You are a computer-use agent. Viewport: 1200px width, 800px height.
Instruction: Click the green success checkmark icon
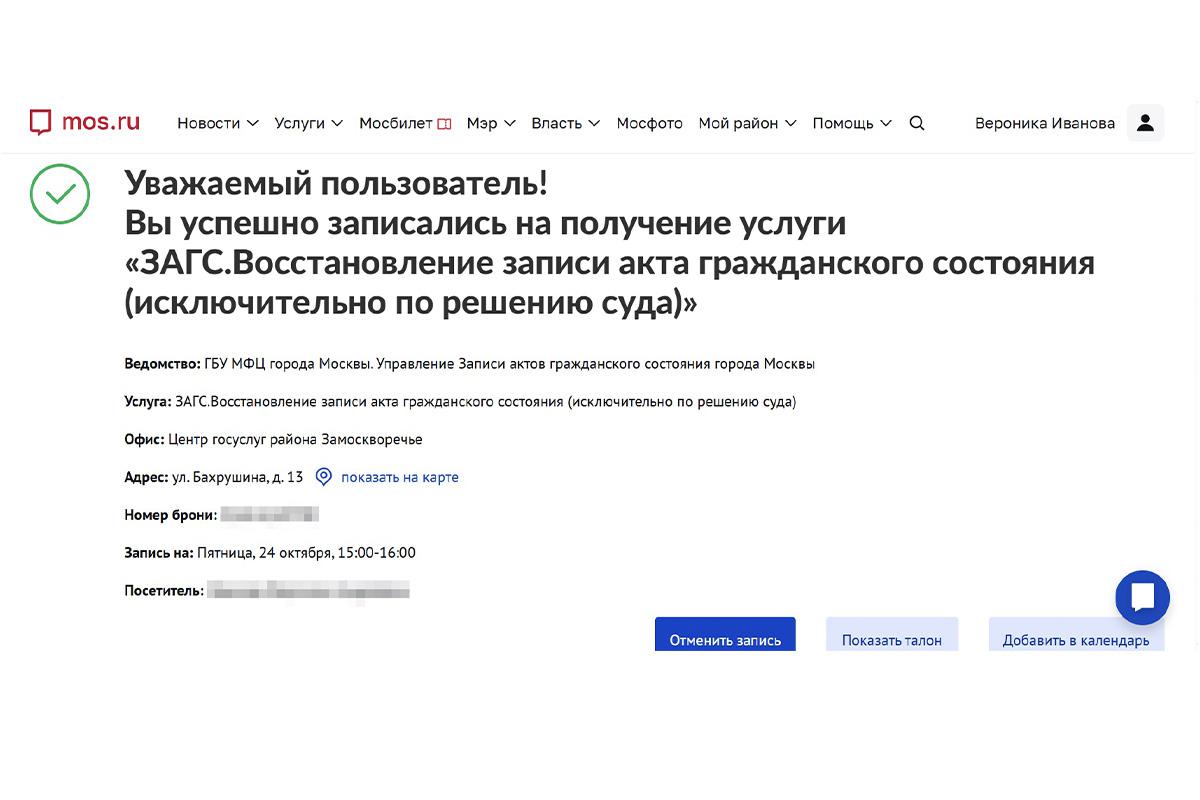coord(60,195)
